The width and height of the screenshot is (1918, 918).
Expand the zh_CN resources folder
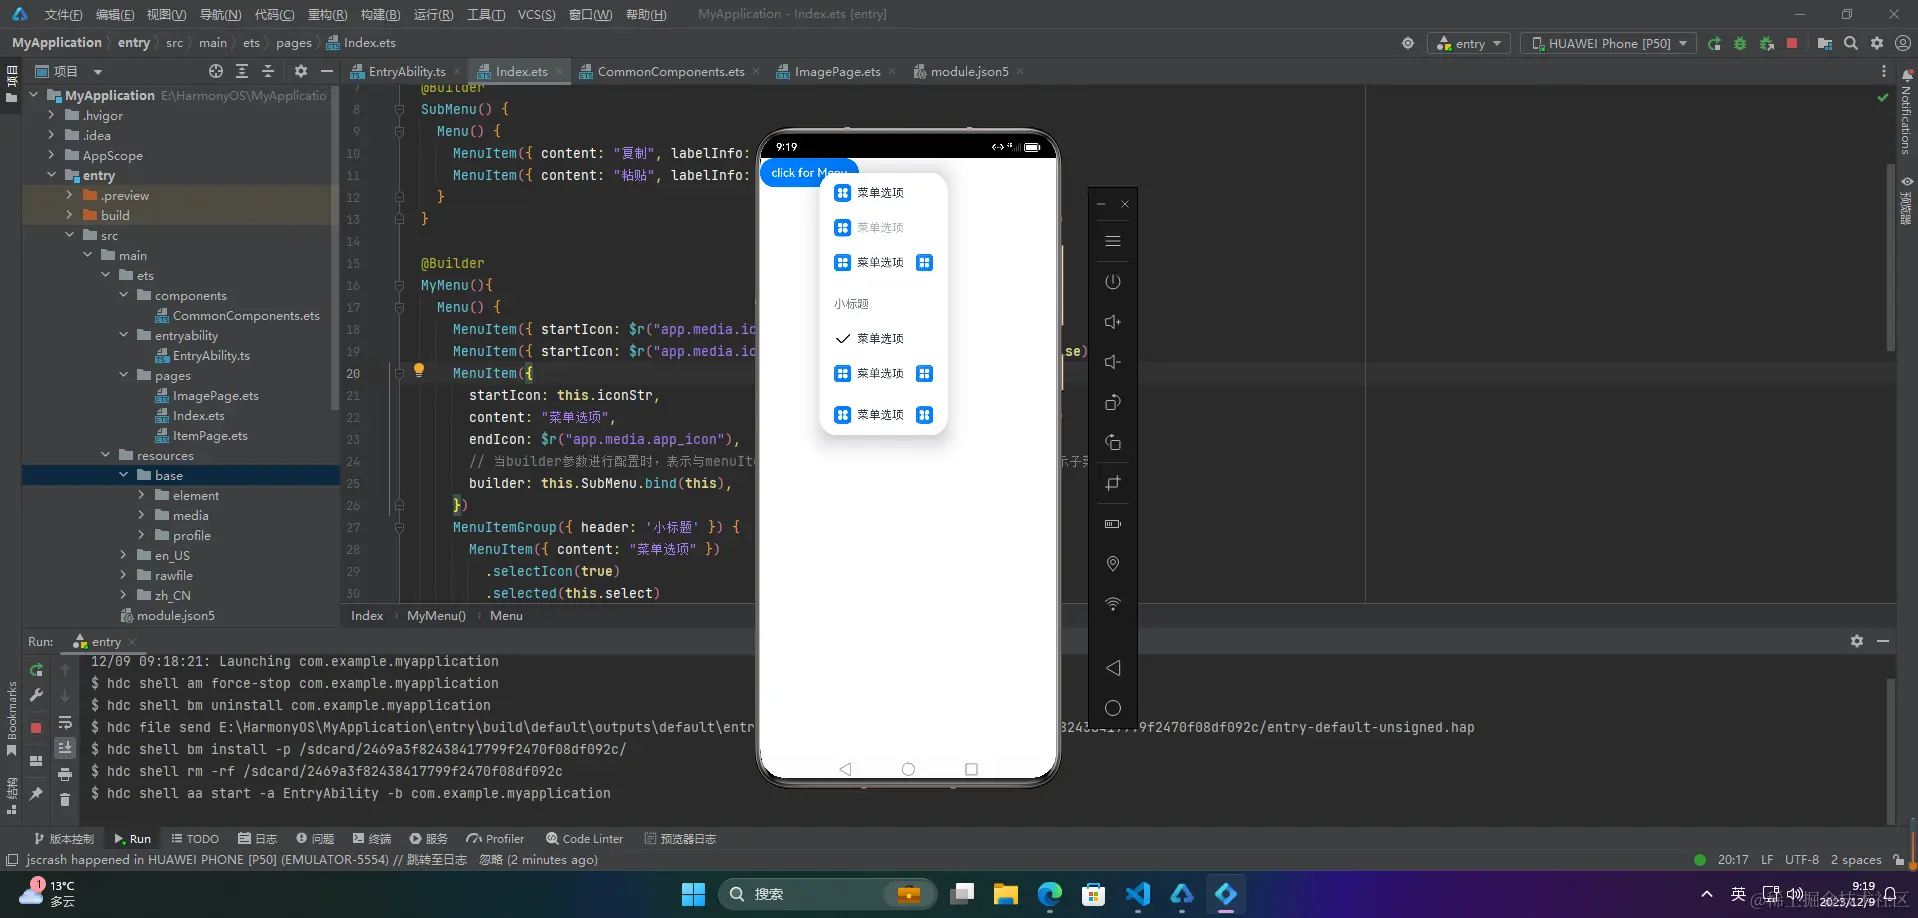click(x=123, y=595)
